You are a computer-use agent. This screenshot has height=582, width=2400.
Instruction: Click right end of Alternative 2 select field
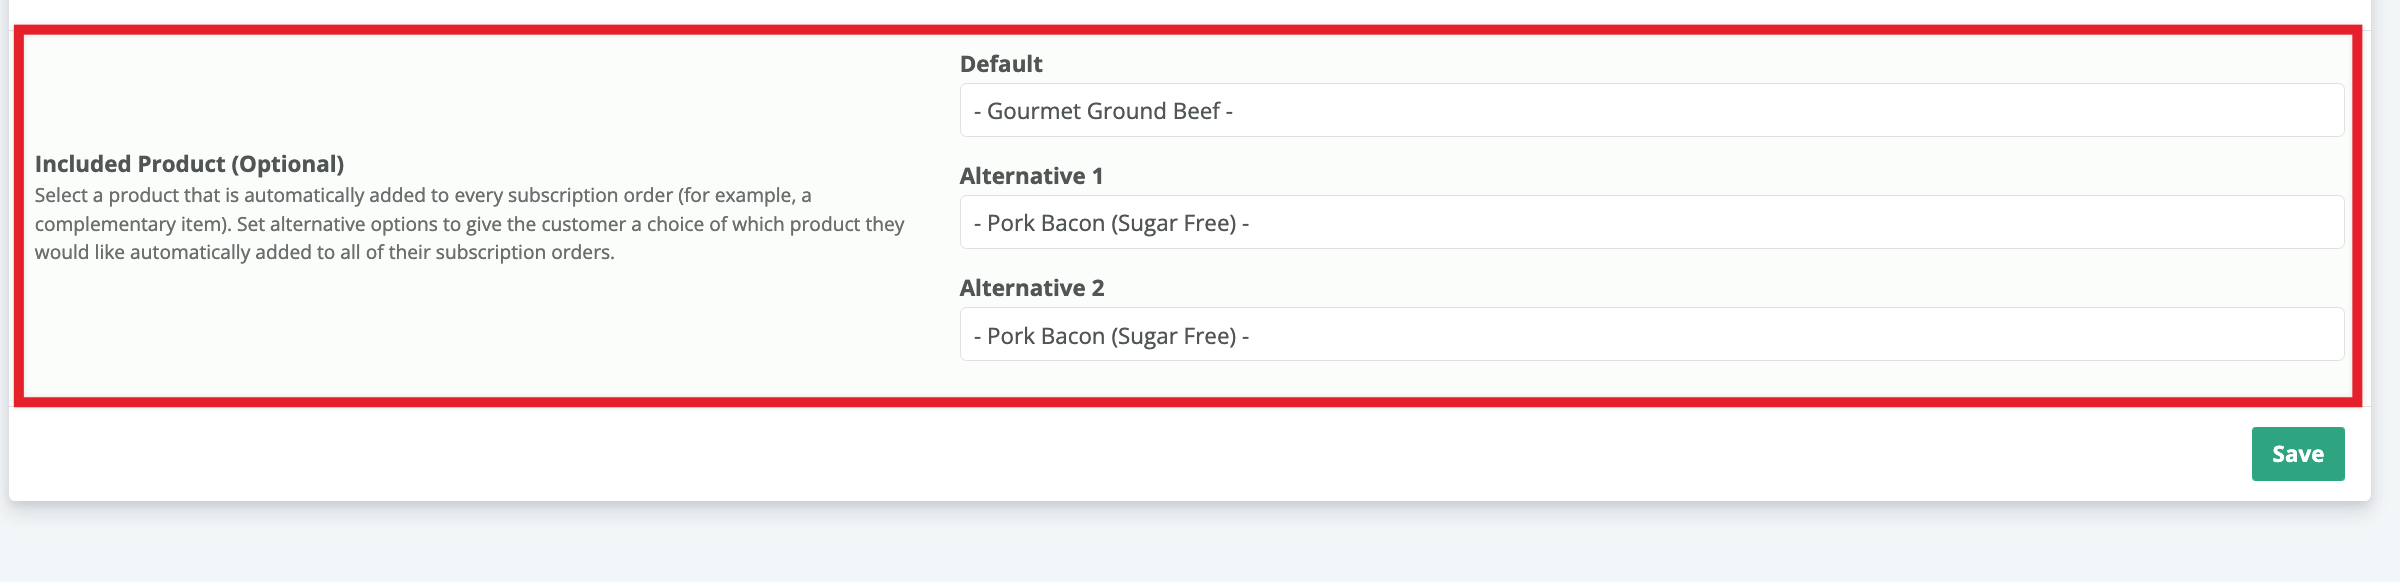coord(2310,335)
